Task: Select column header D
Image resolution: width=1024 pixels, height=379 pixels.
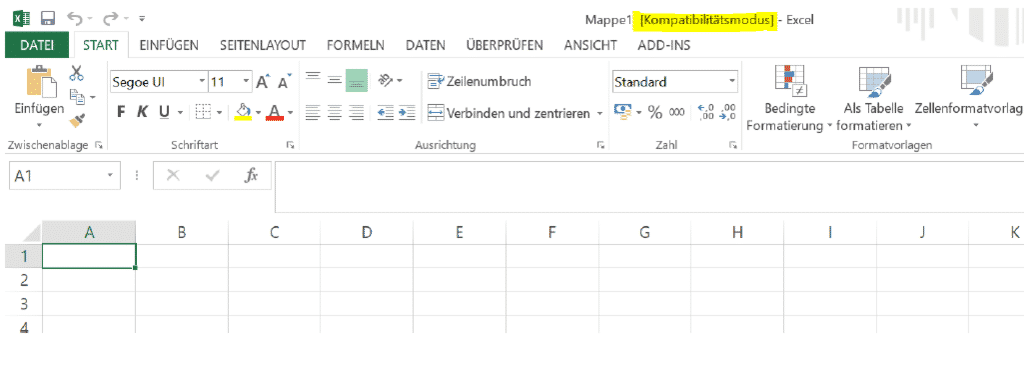Action: point(366,232)
